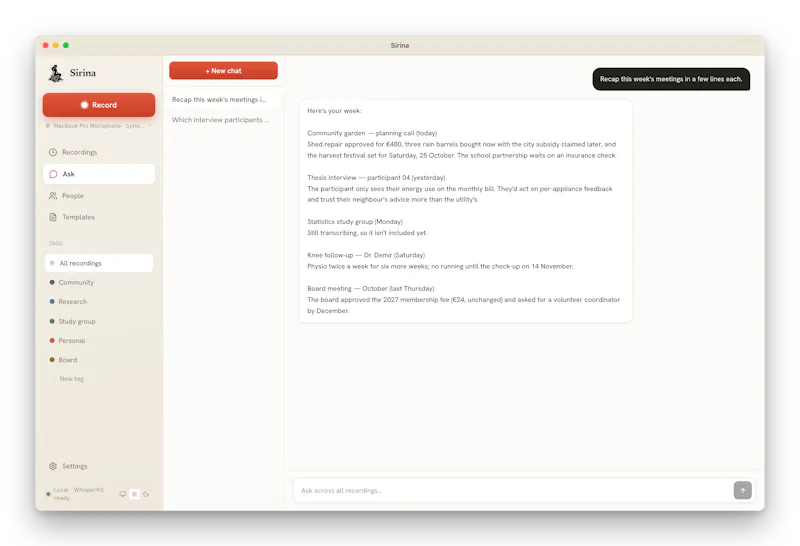
Task: Filter by the Community tag
Action: point(99,282)
